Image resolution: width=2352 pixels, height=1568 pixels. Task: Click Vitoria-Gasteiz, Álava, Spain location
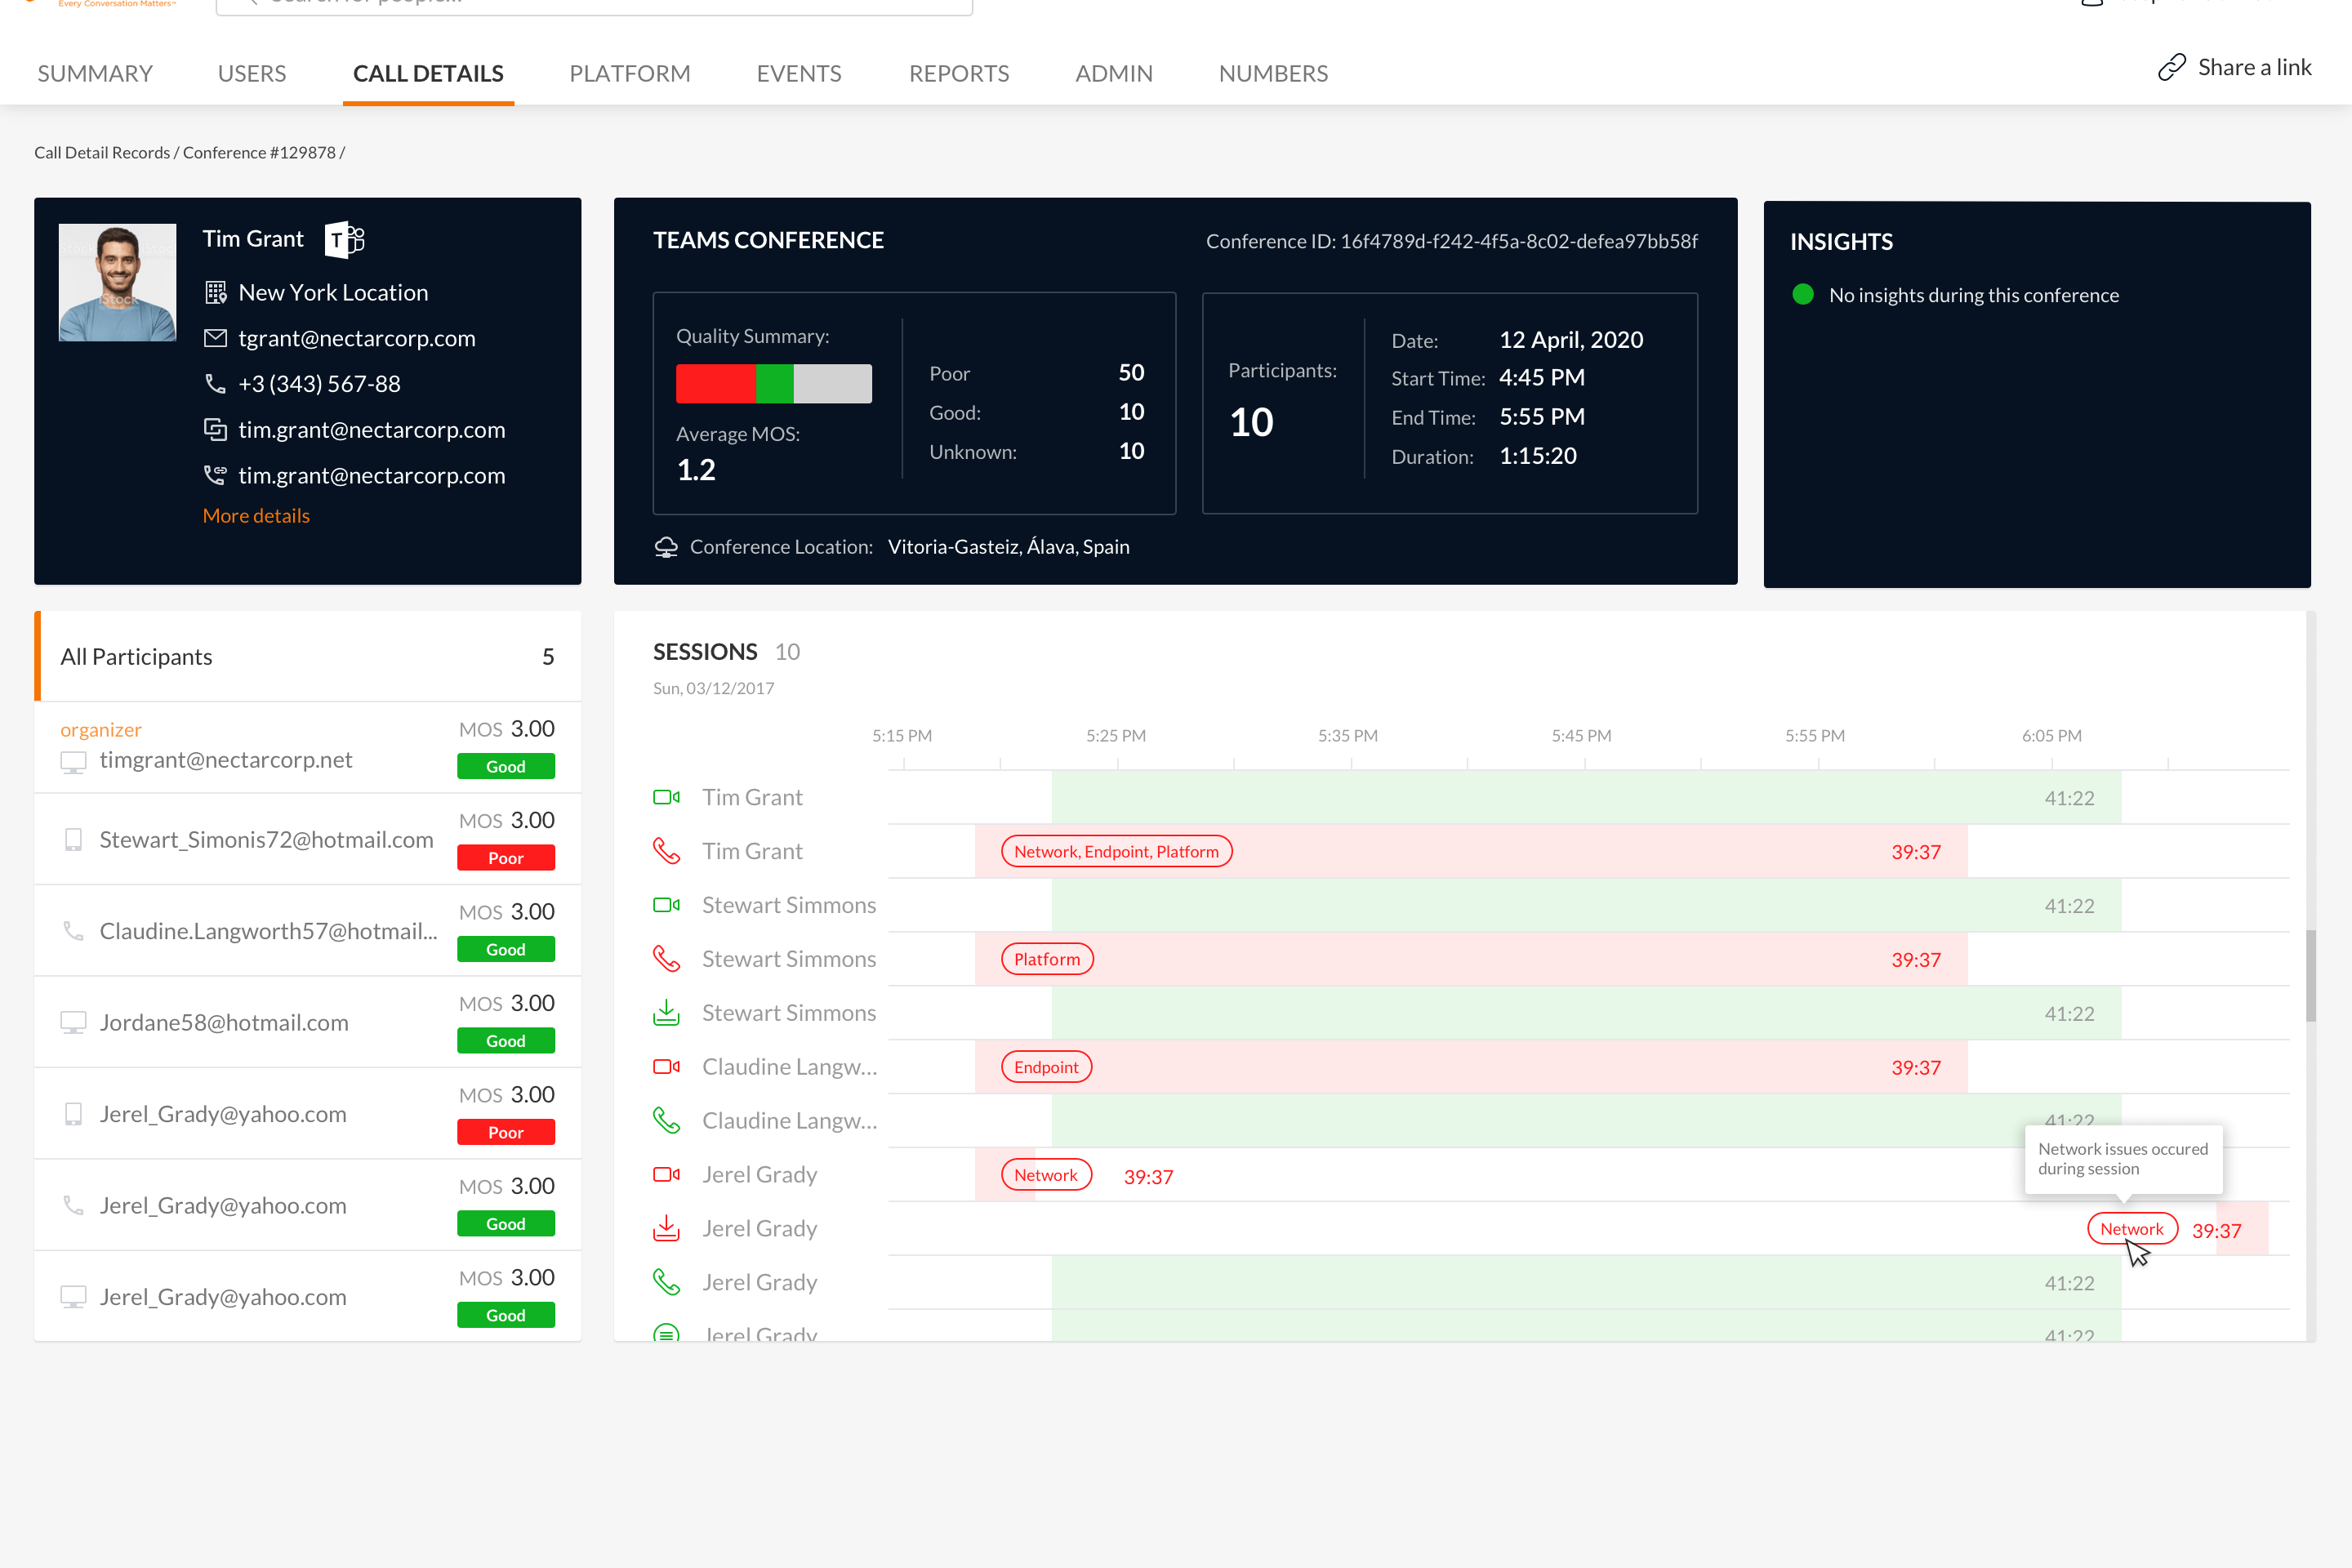coord(1008,546)
